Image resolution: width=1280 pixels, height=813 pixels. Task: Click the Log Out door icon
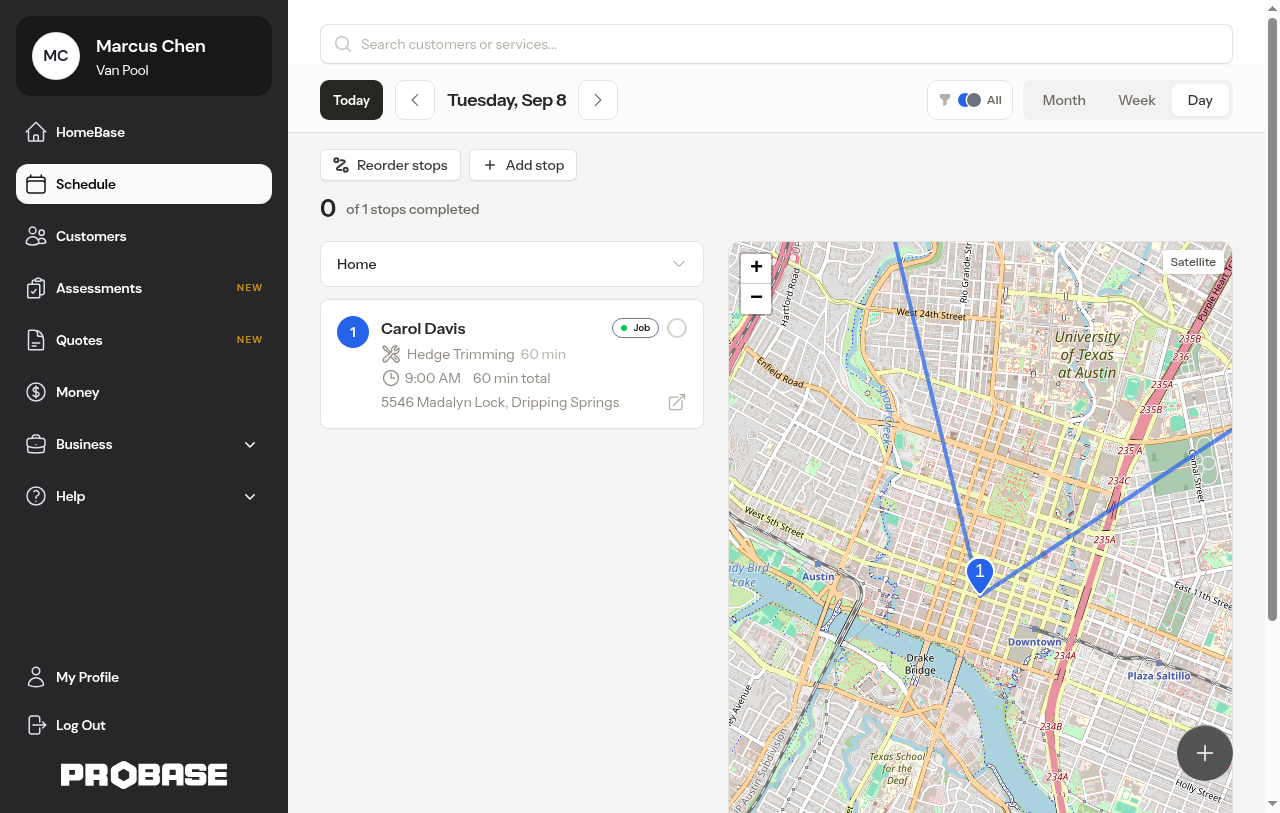36,725
